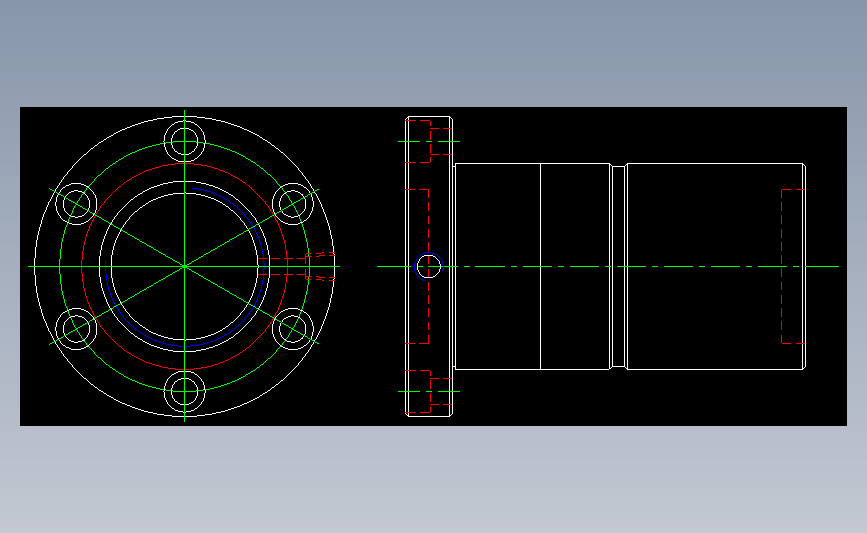Select the small blue circle in the side view
Screen dimensions: 867x533
(x=429, y=266)
